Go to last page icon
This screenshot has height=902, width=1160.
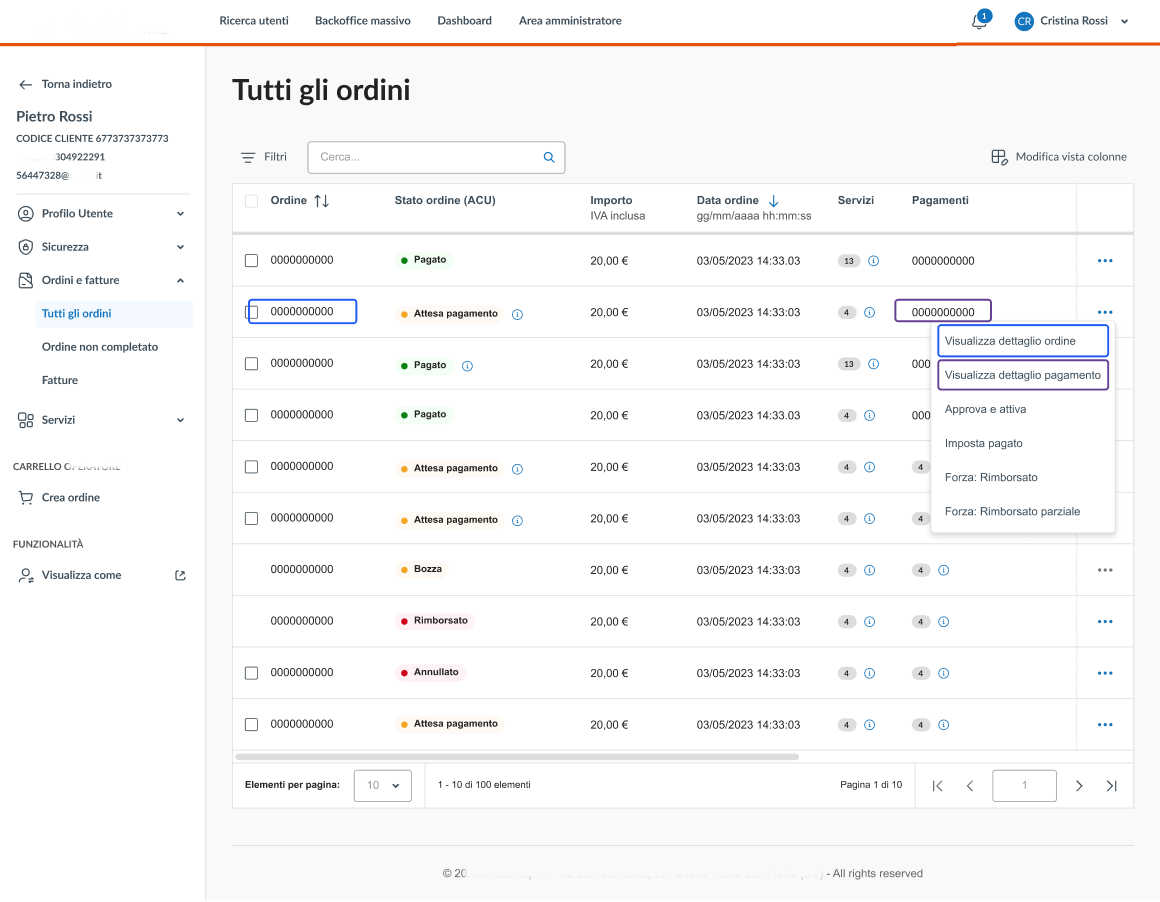[x=1111, y=786]
